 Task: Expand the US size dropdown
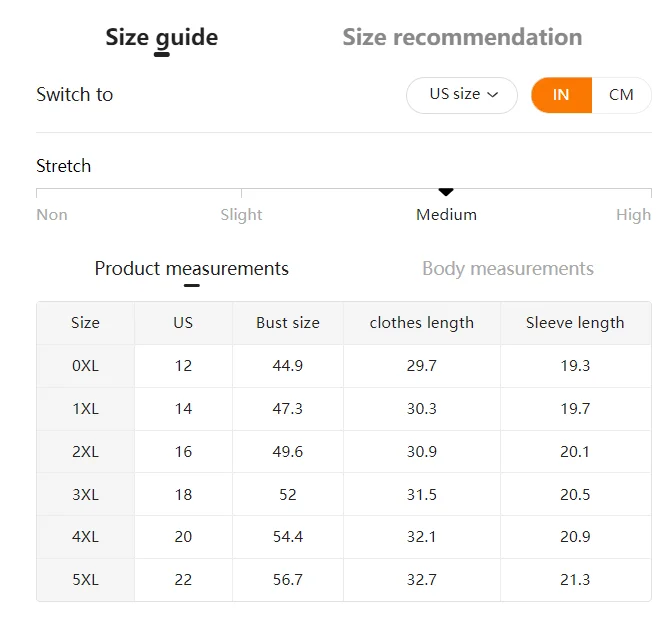tap(462, 95)
